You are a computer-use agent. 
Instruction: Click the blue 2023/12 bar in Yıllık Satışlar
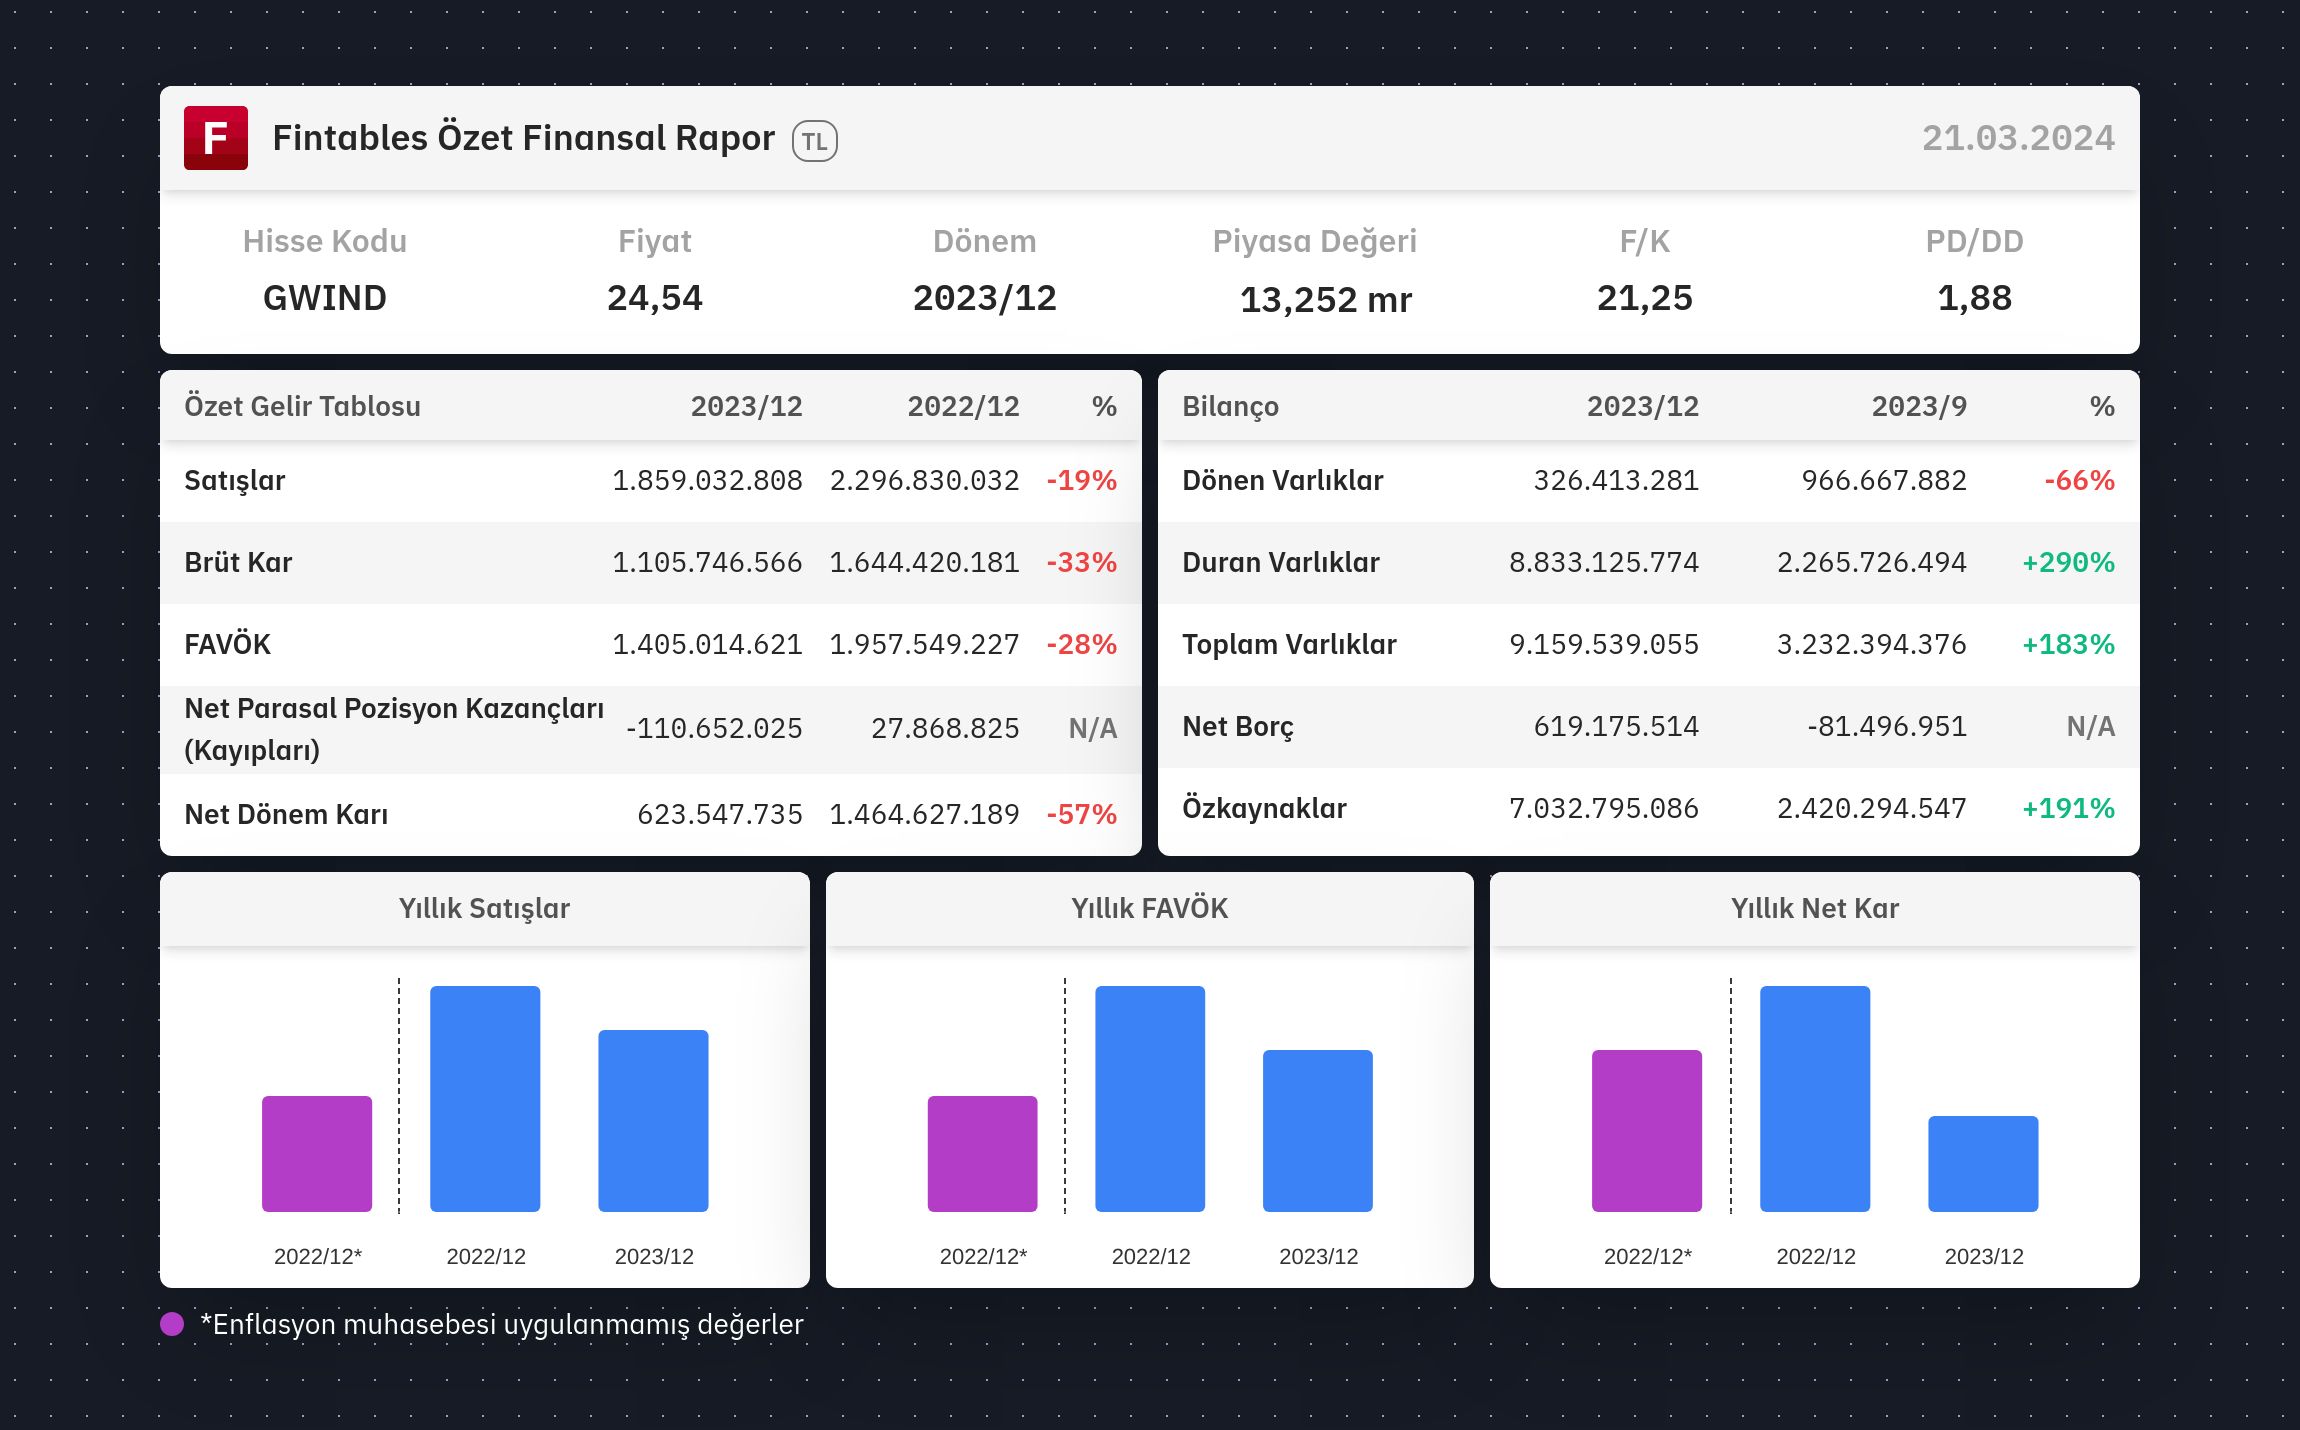[653, 1121]
